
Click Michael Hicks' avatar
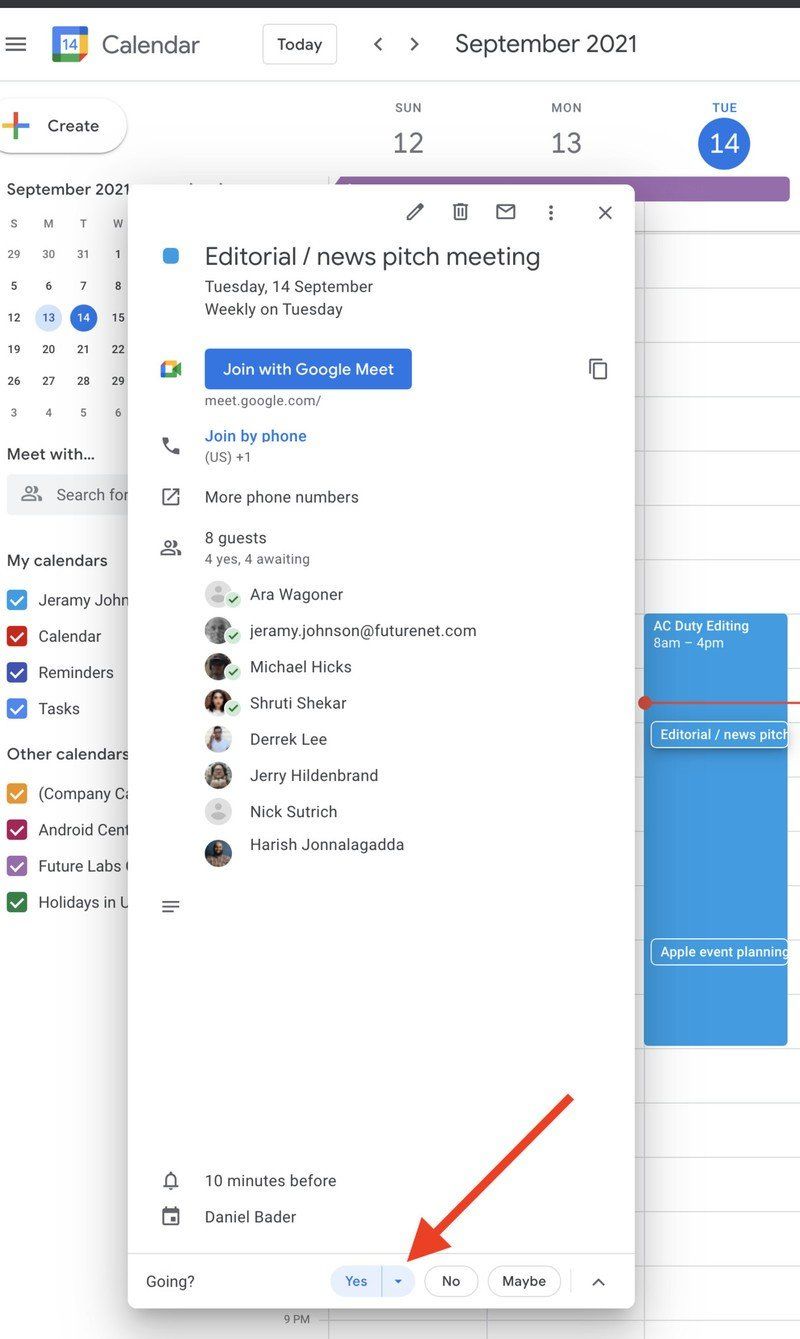[218, 667]
